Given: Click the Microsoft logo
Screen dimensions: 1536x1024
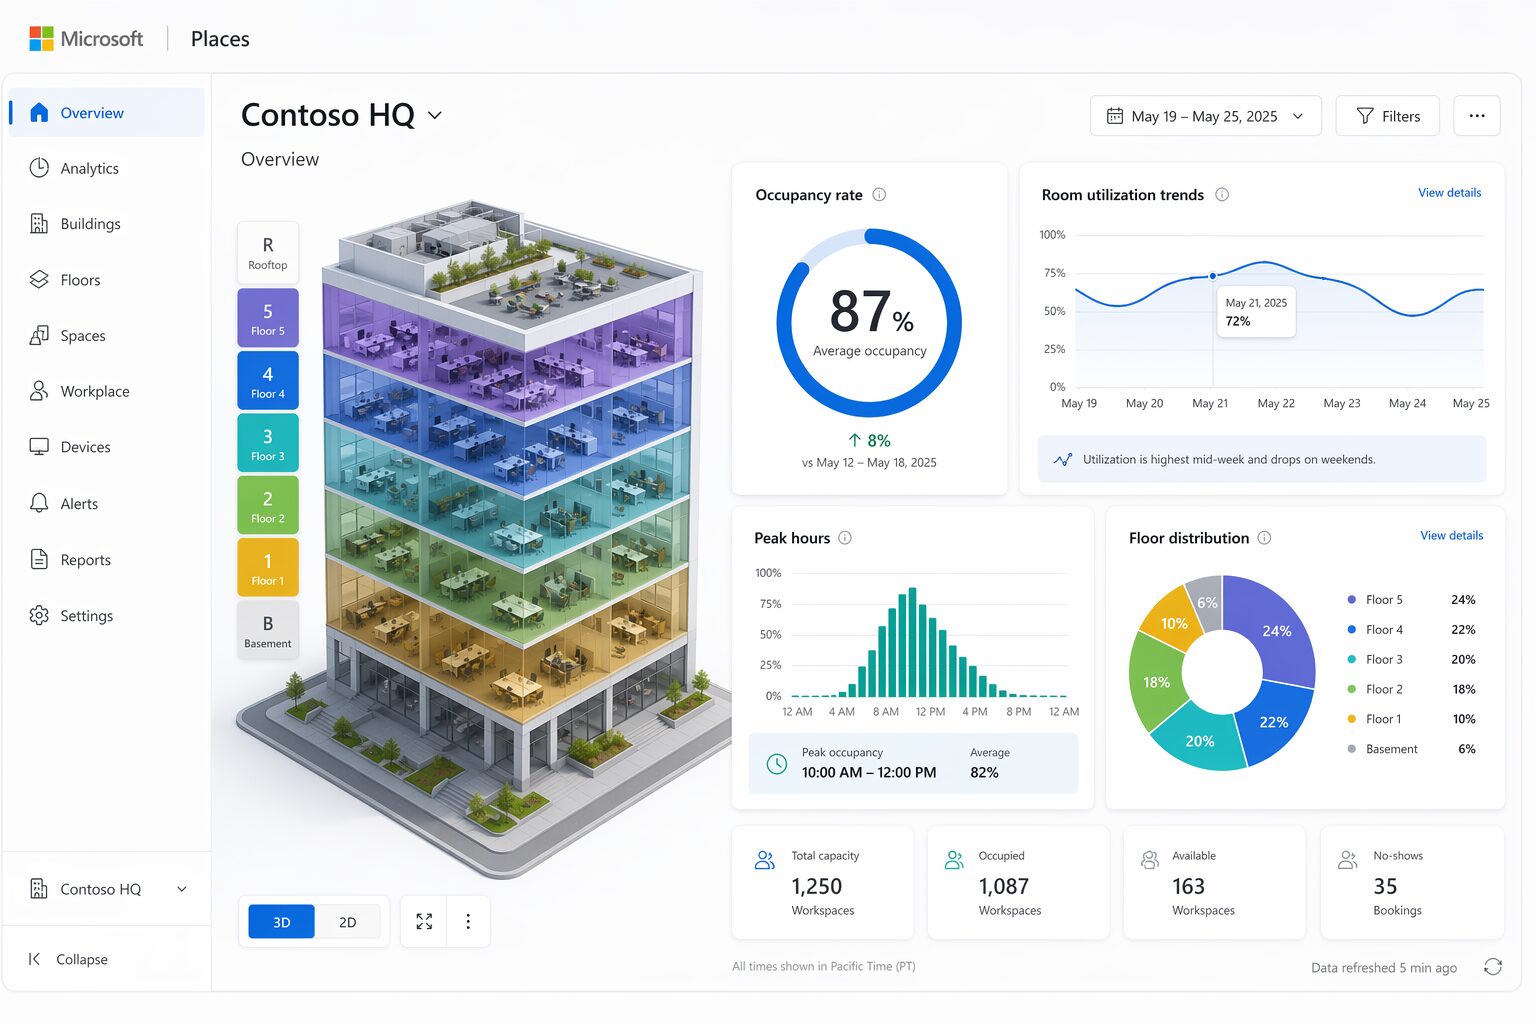Looking at the screenshot, I should 41,39.
